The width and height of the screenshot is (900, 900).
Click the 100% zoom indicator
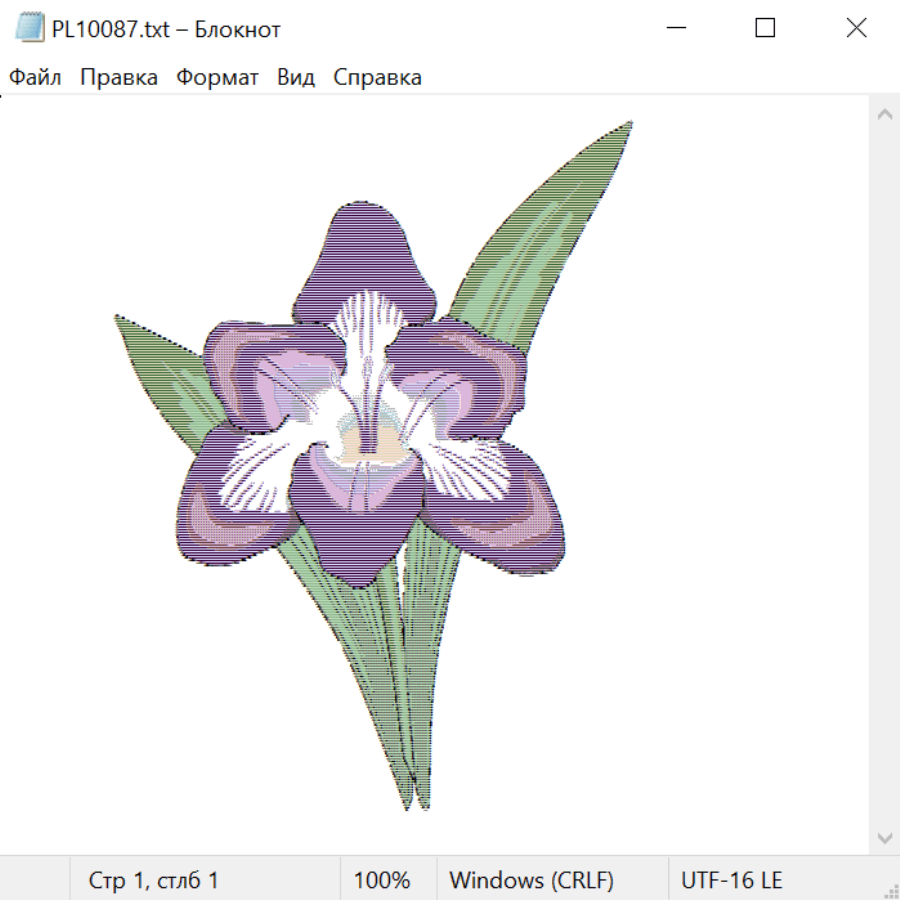click(382, 881)
